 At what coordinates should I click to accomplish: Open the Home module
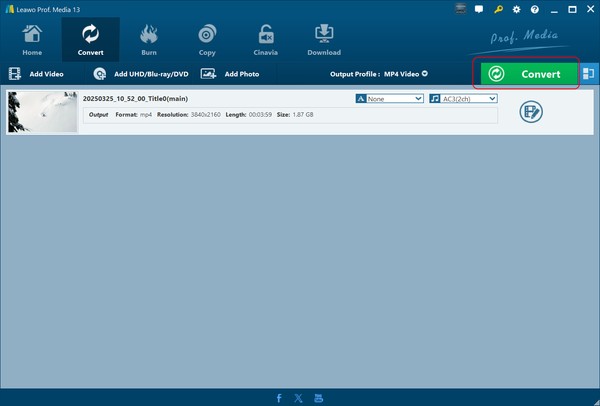point(32,40)
